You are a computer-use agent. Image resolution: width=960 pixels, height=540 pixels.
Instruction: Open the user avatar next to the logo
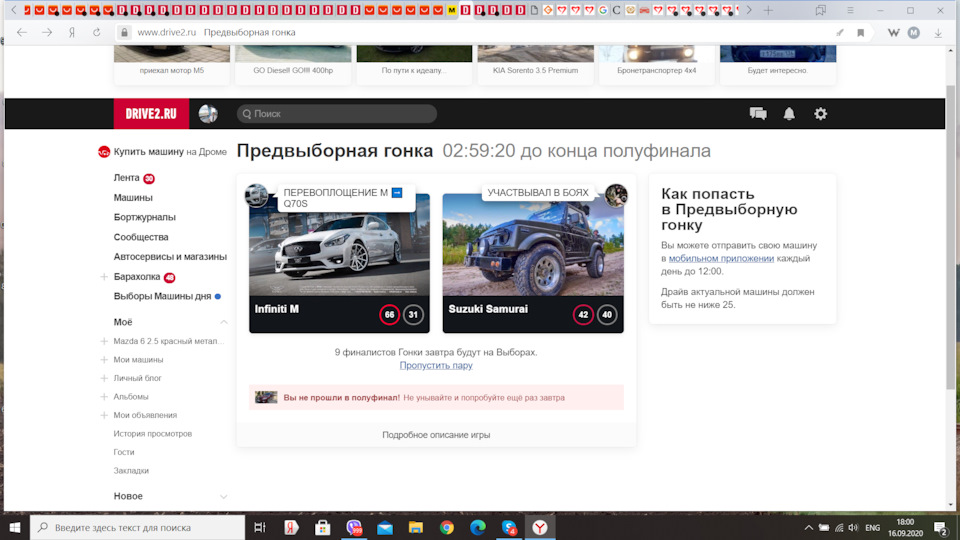[x=208, y=114]
